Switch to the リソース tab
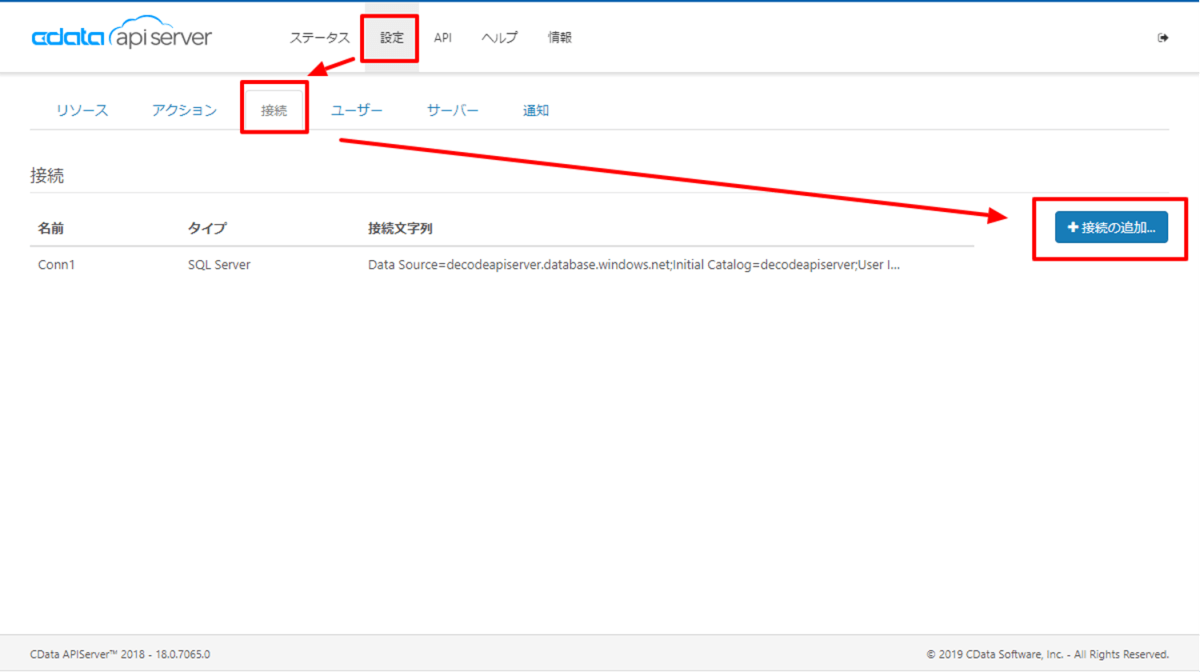1200x672 pixels. pos(82,110)
